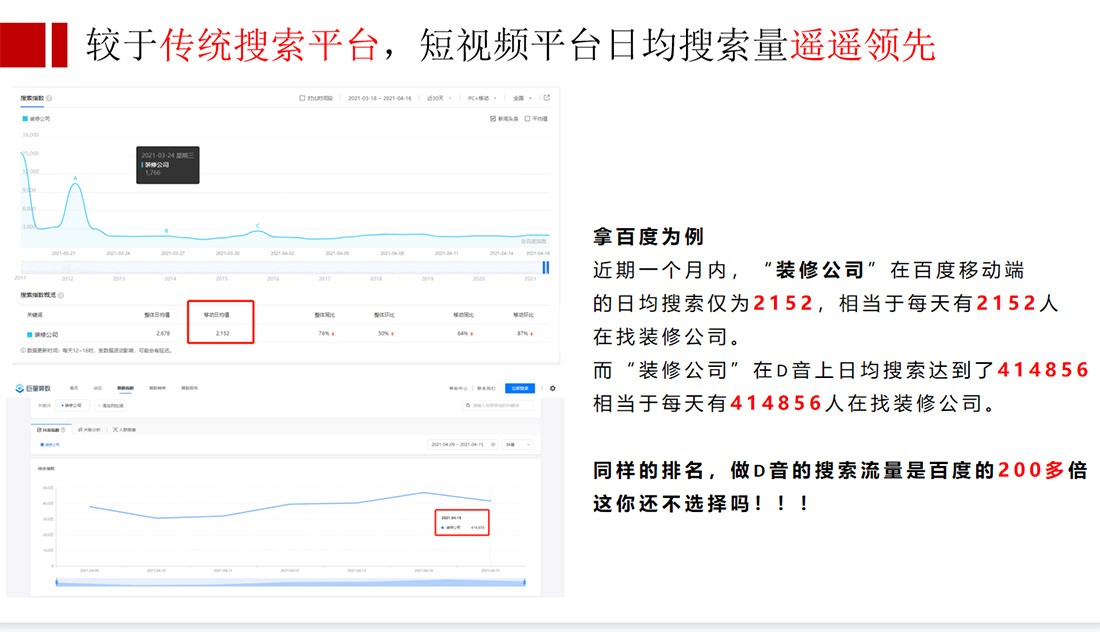
Task: Click the magnifier icon in keyword search box
Action: tap(468, 406)
